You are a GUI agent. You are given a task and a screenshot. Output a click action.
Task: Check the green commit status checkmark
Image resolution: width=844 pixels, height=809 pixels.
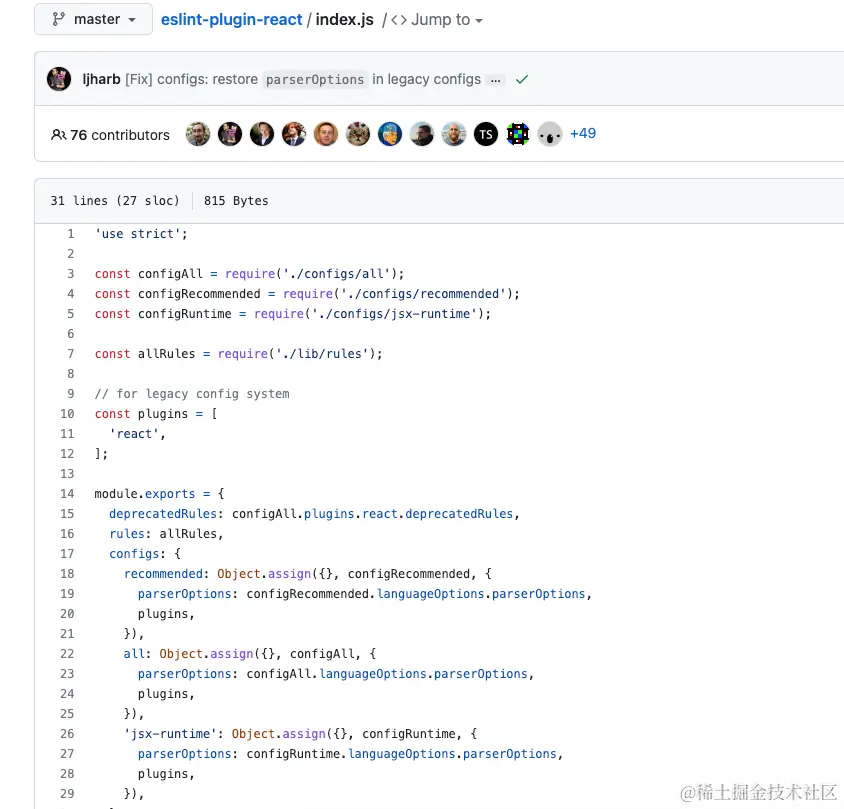522,80
